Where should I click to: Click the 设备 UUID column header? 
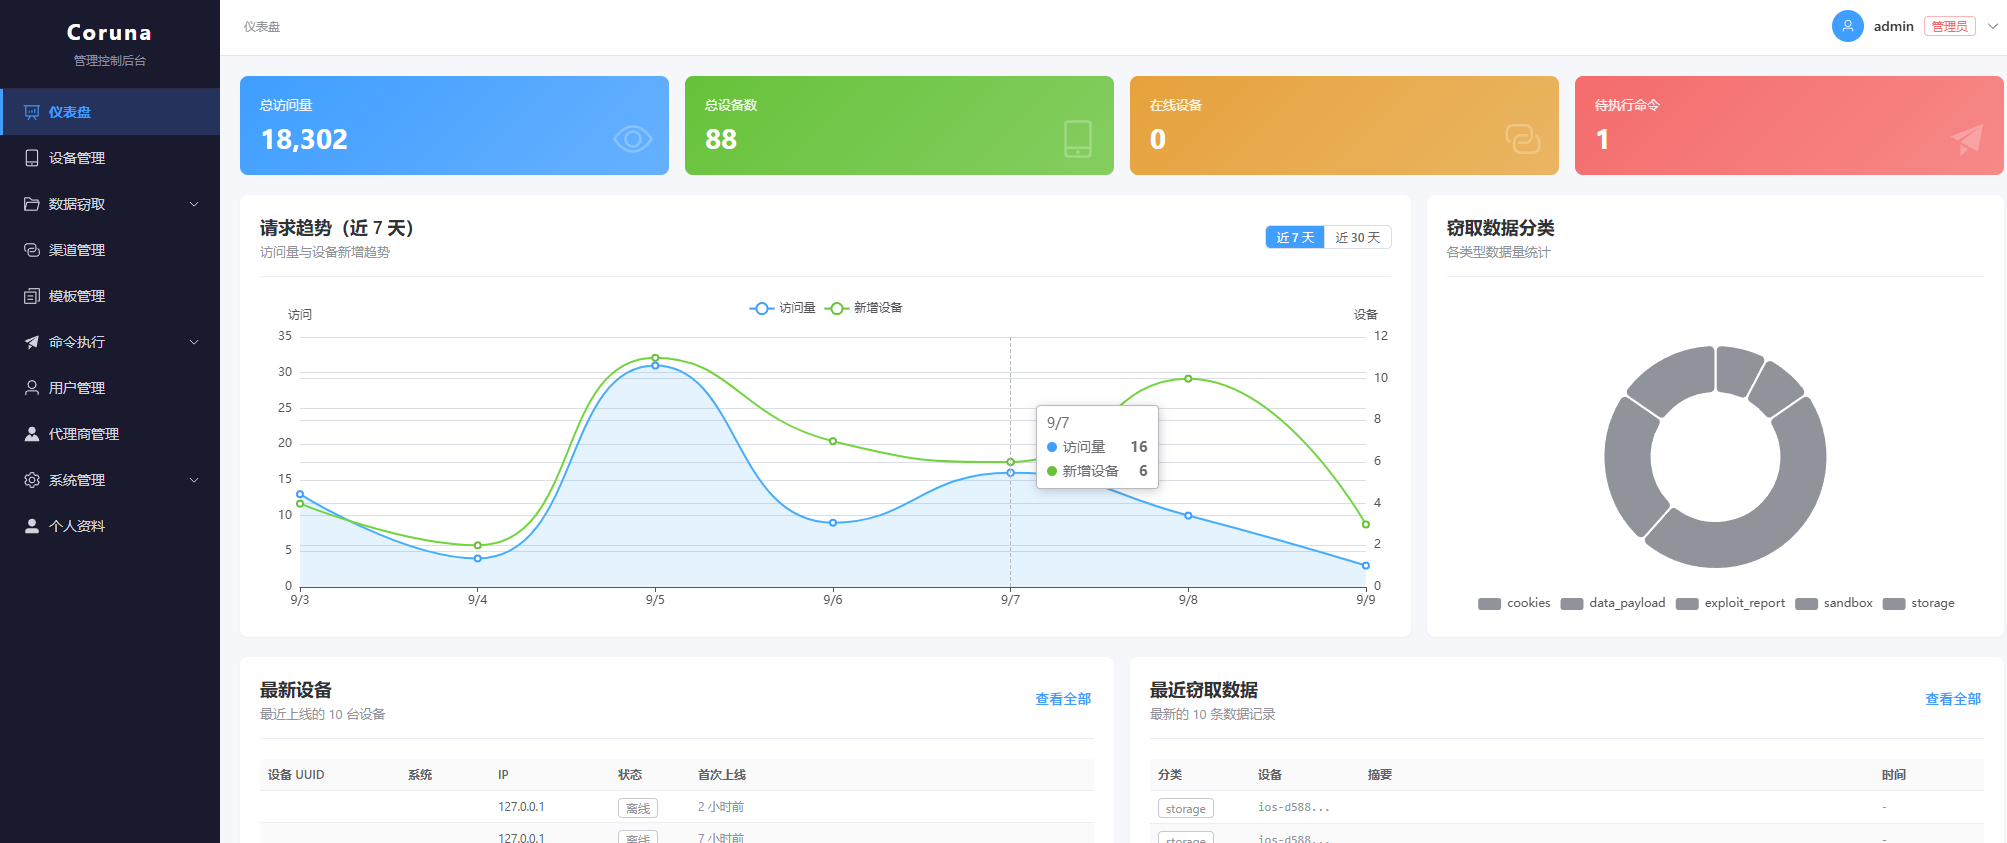coord(296,775)
